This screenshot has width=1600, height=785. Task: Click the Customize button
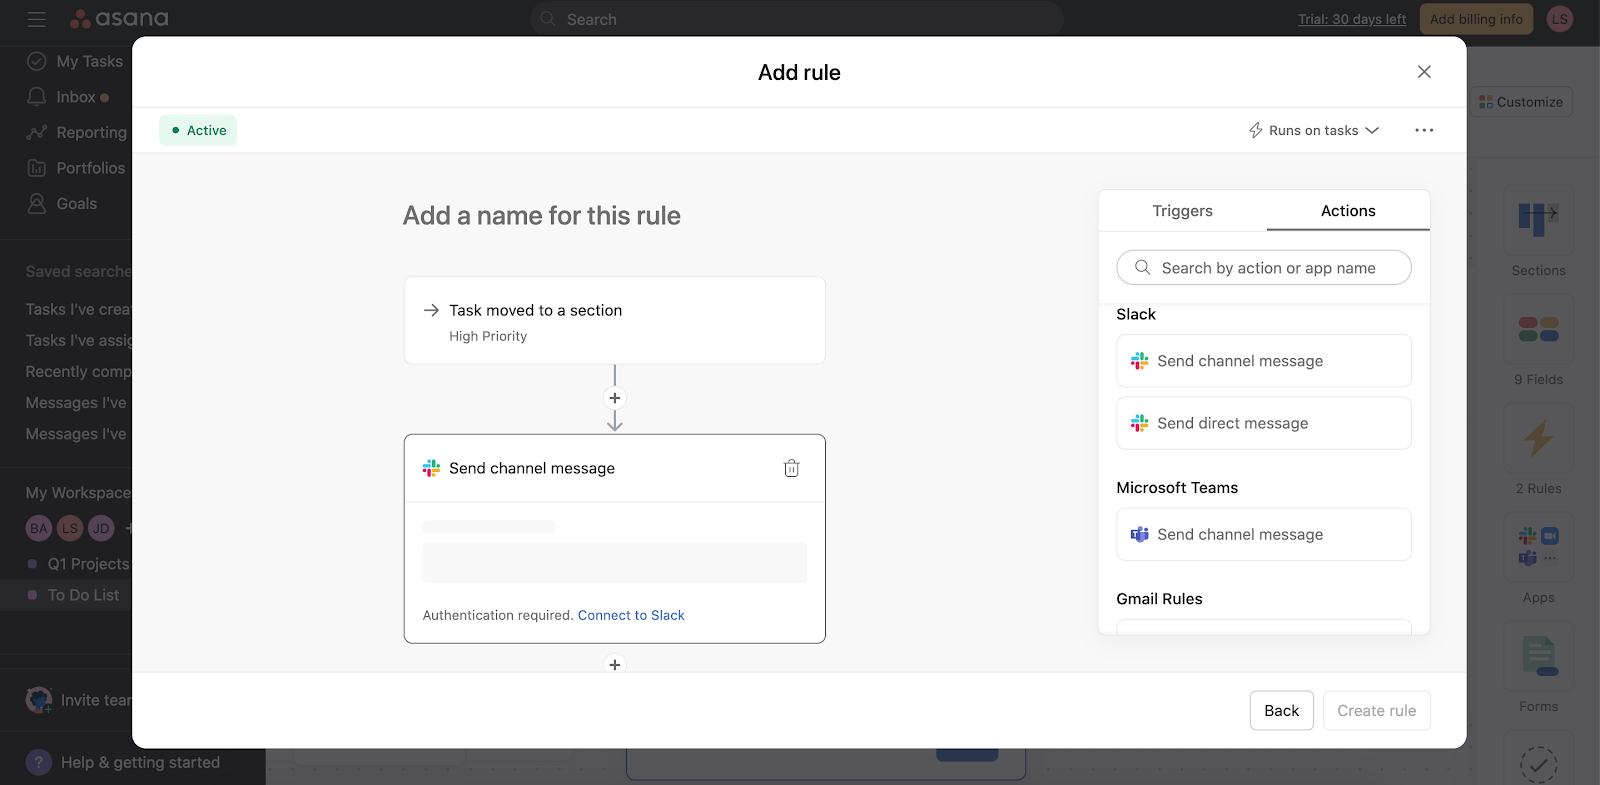click(x=1521, y=102)
